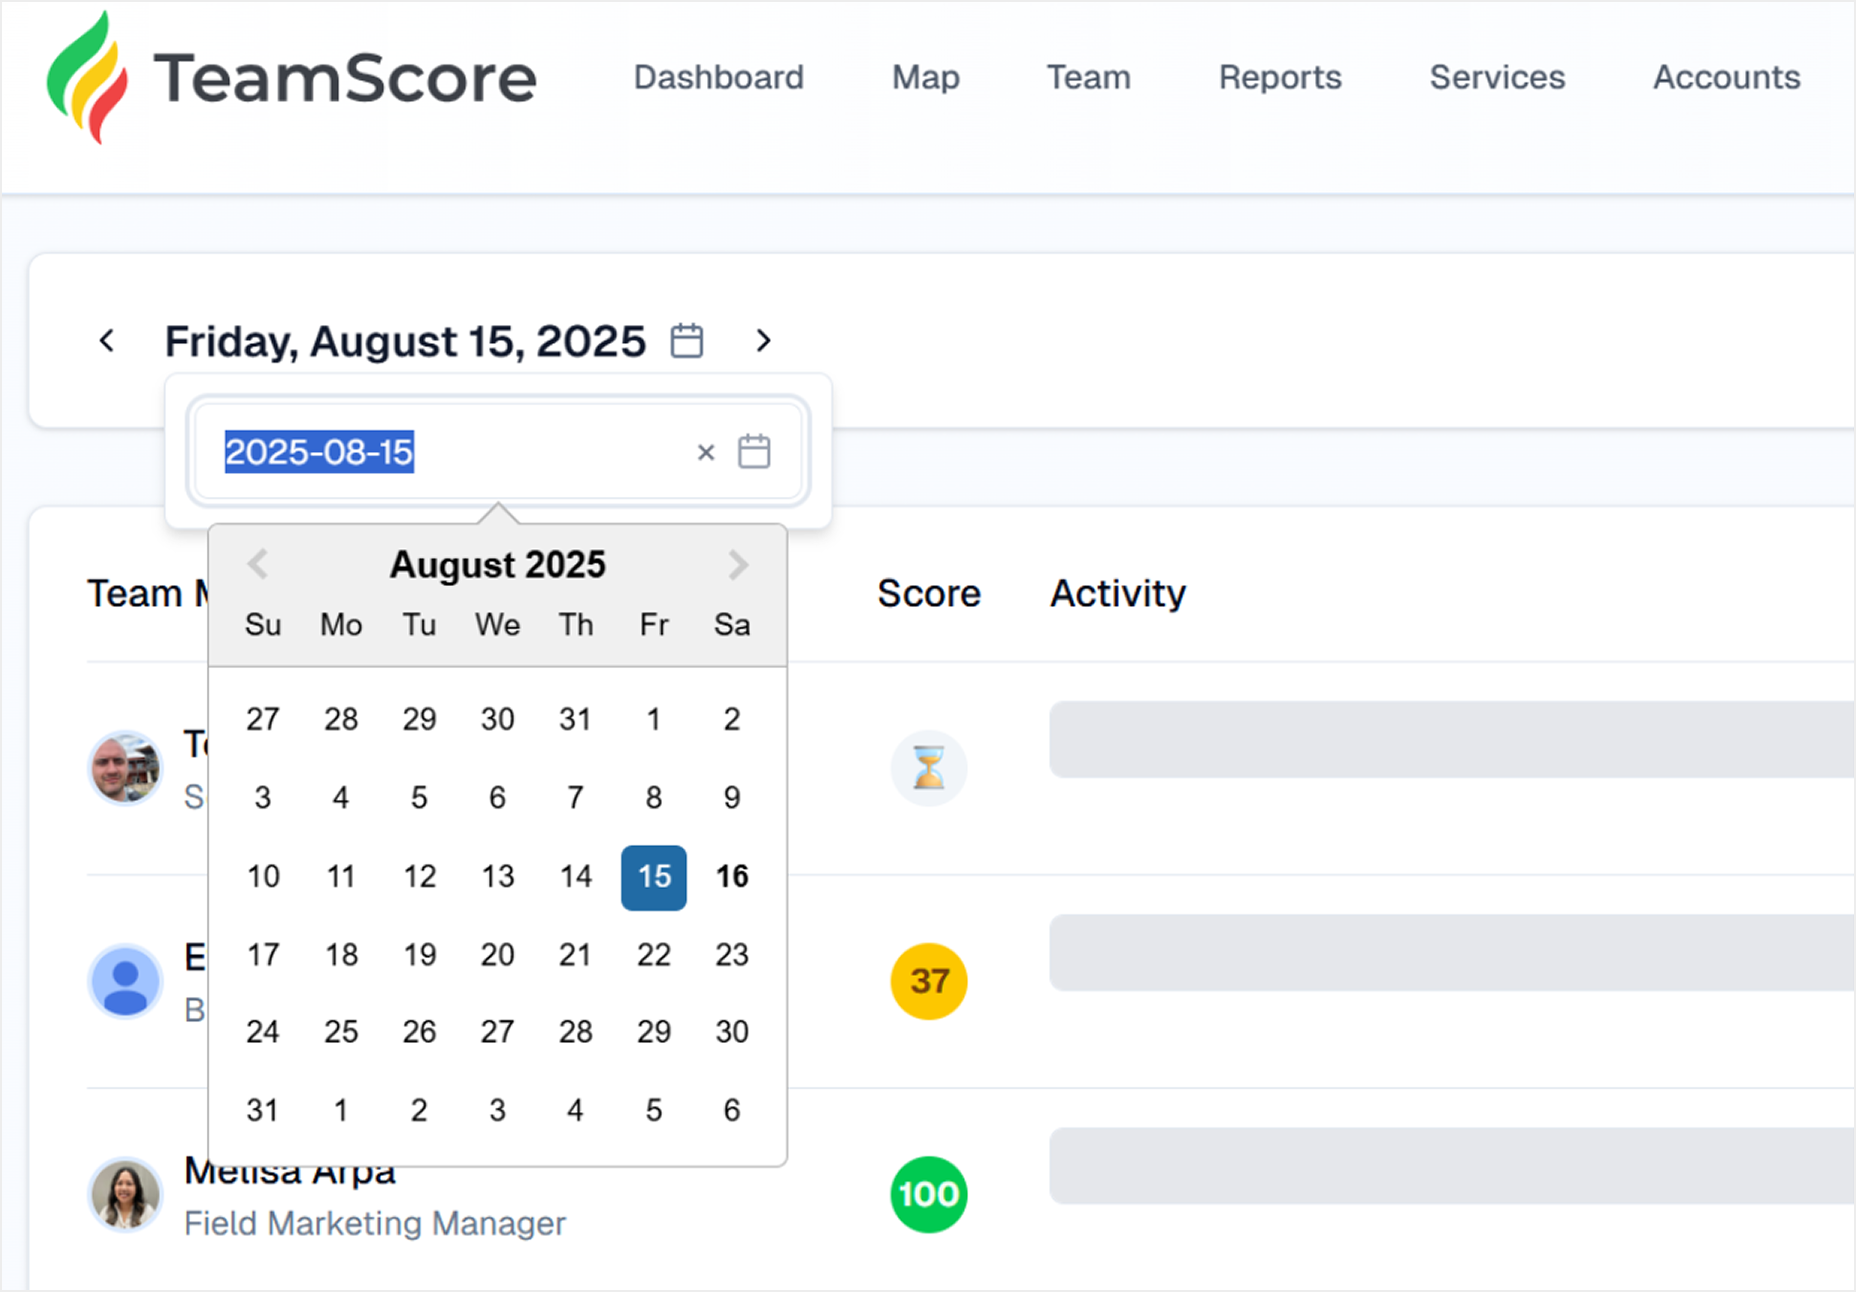
Task: Click the green score badge 100
Action: pos(929,1194)
